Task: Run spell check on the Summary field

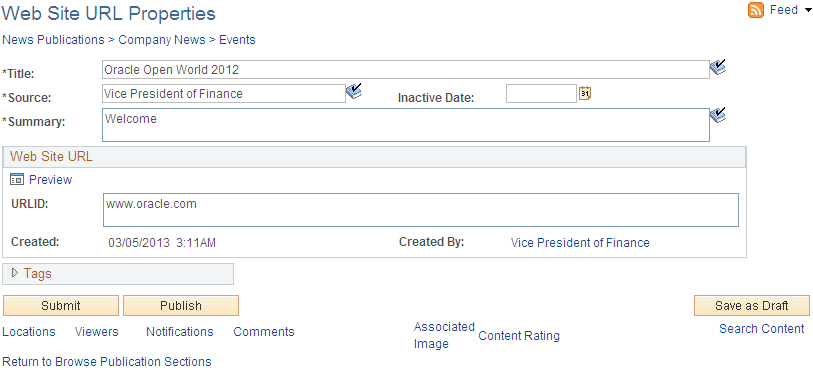Action: (718, 115)
